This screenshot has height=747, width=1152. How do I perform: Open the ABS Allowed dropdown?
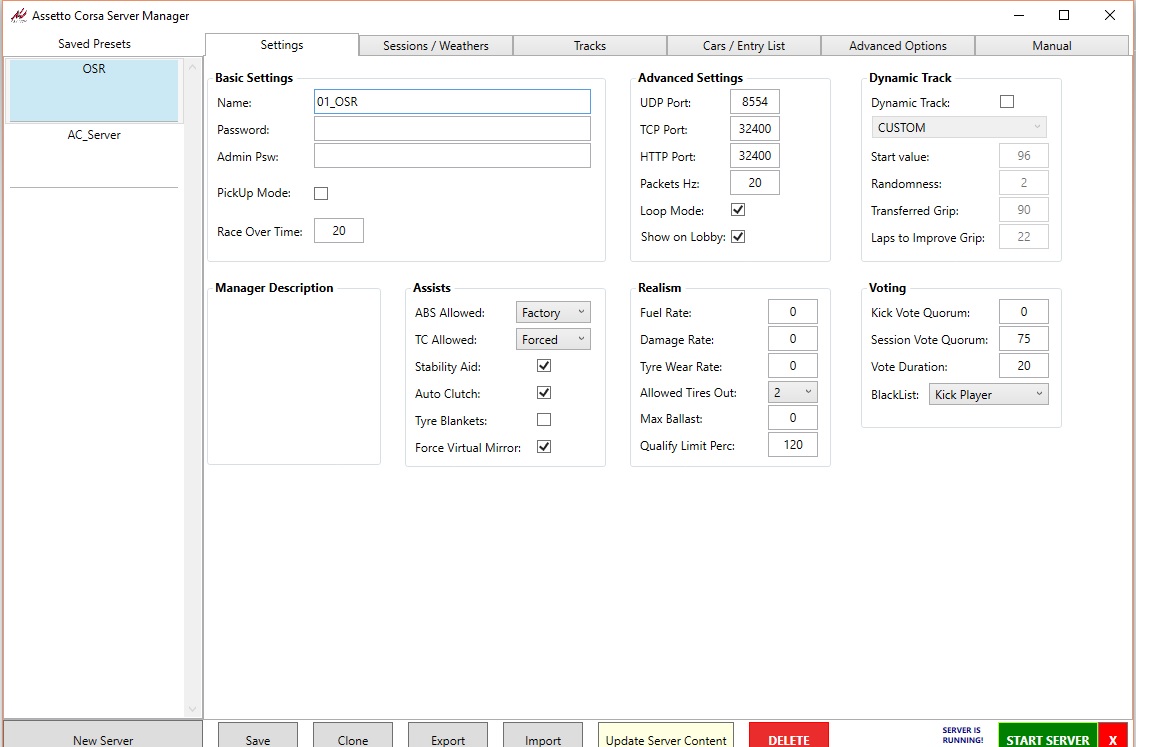tap(553, 312)
